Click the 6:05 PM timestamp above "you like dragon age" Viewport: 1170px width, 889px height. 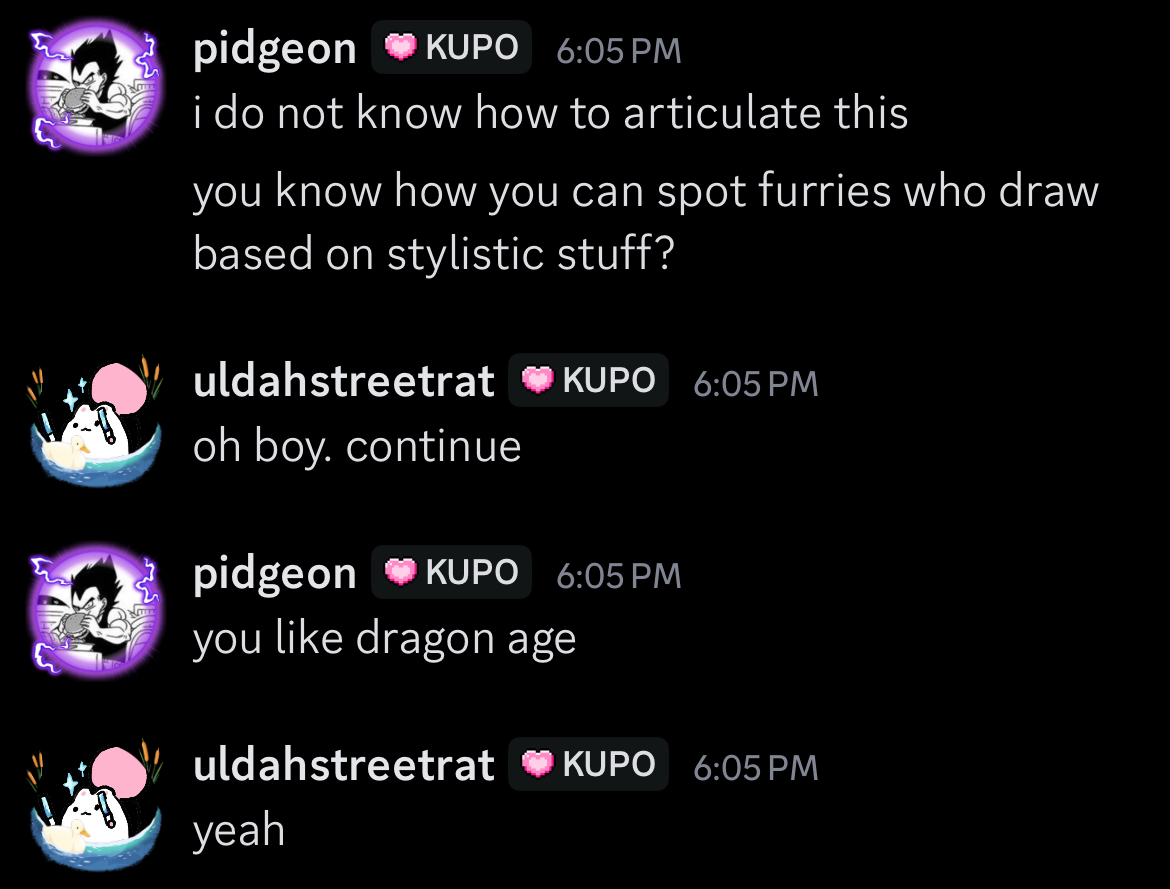click(x=618, y=575)
